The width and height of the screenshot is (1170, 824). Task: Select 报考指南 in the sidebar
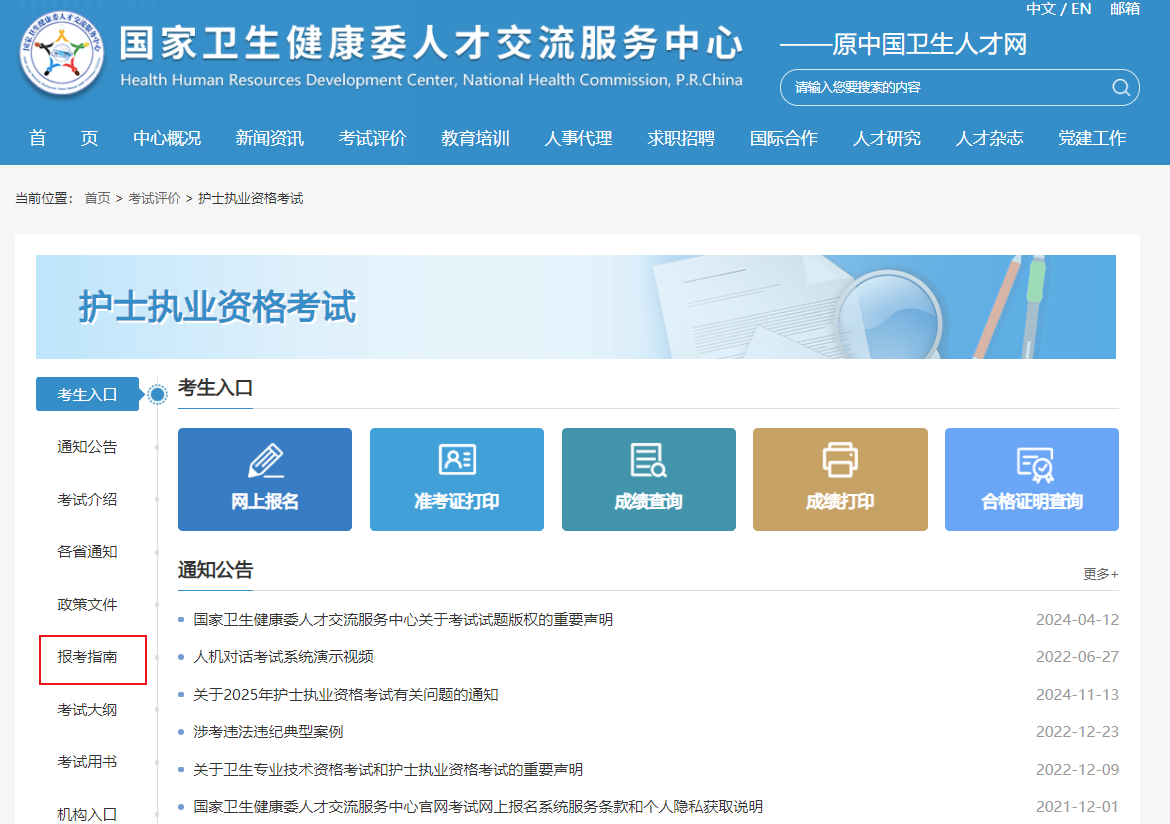tap(87, 657)
